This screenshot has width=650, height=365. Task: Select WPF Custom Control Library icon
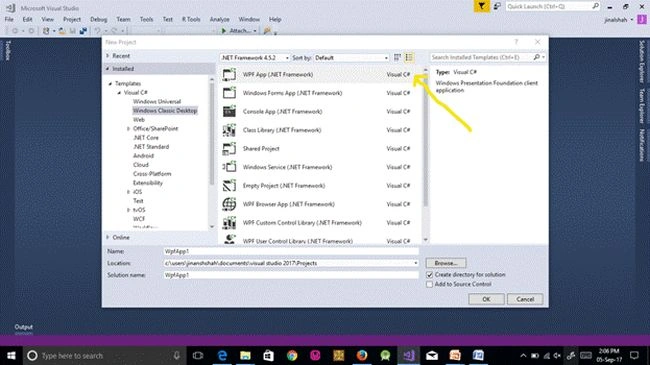229,223
